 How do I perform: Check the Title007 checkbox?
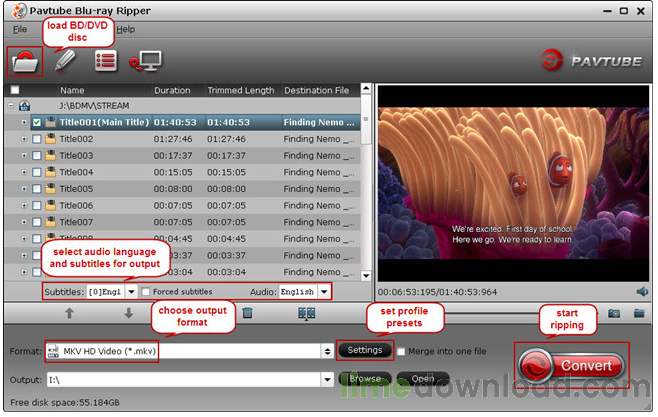coord(37,222)
